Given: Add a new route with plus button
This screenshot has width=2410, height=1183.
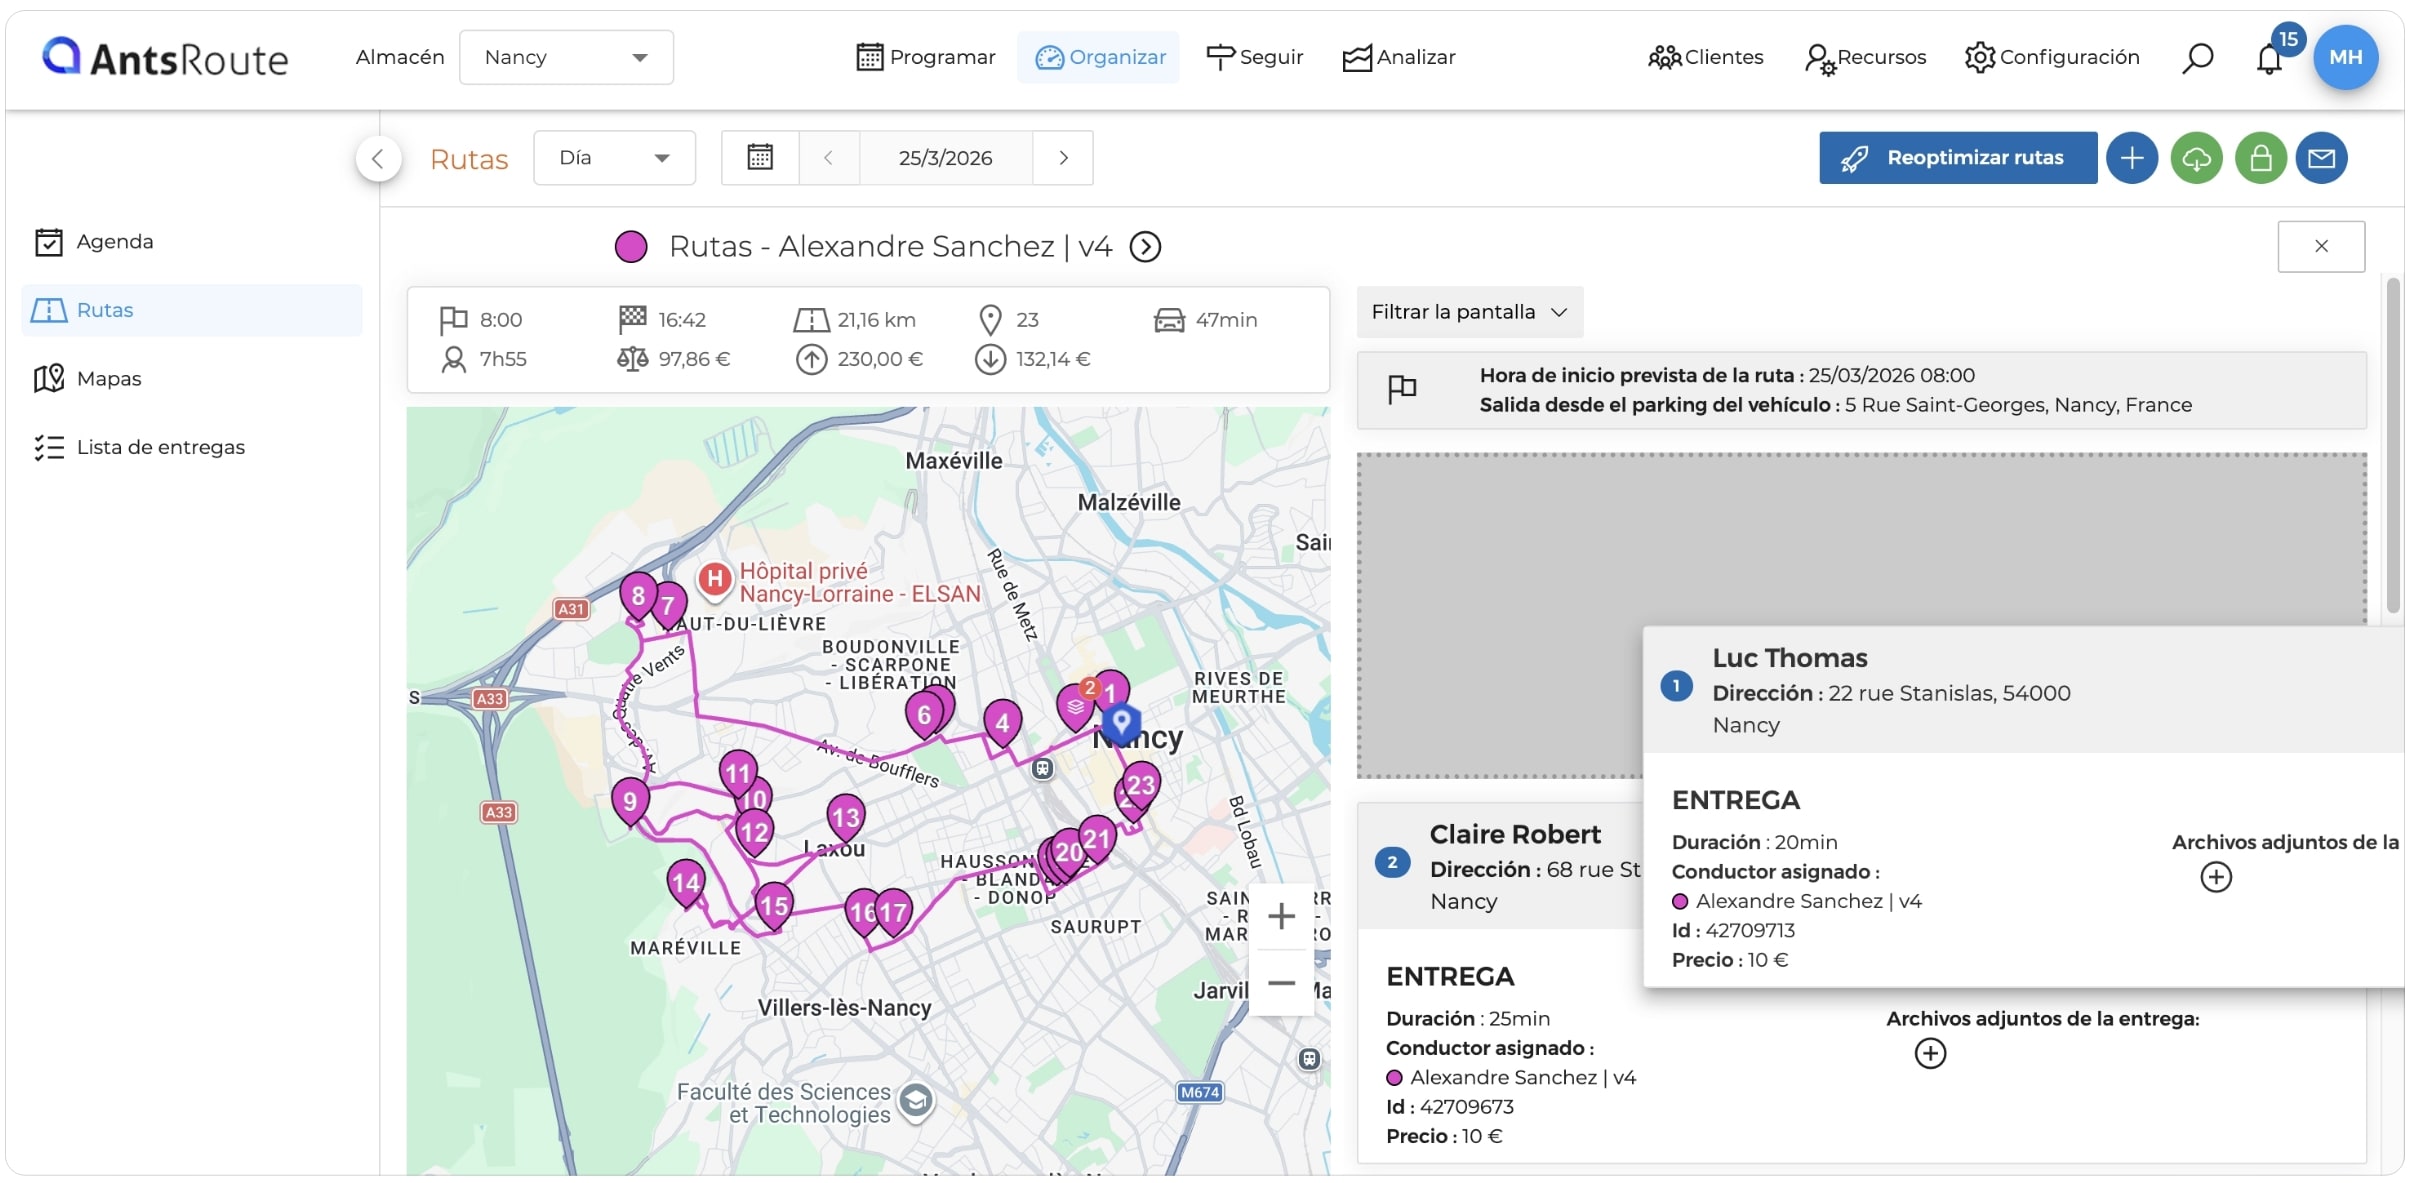Looking at the screenshot, I should [2132, 158].
